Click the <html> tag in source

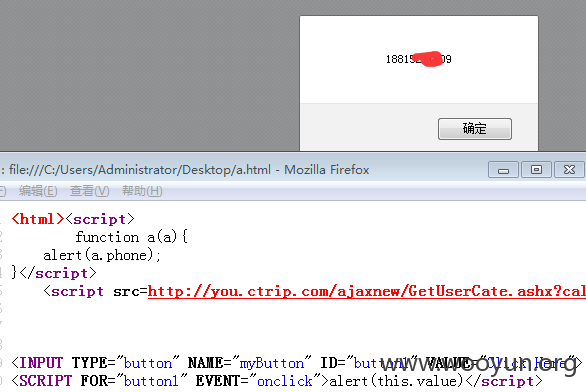pos(38,219)
